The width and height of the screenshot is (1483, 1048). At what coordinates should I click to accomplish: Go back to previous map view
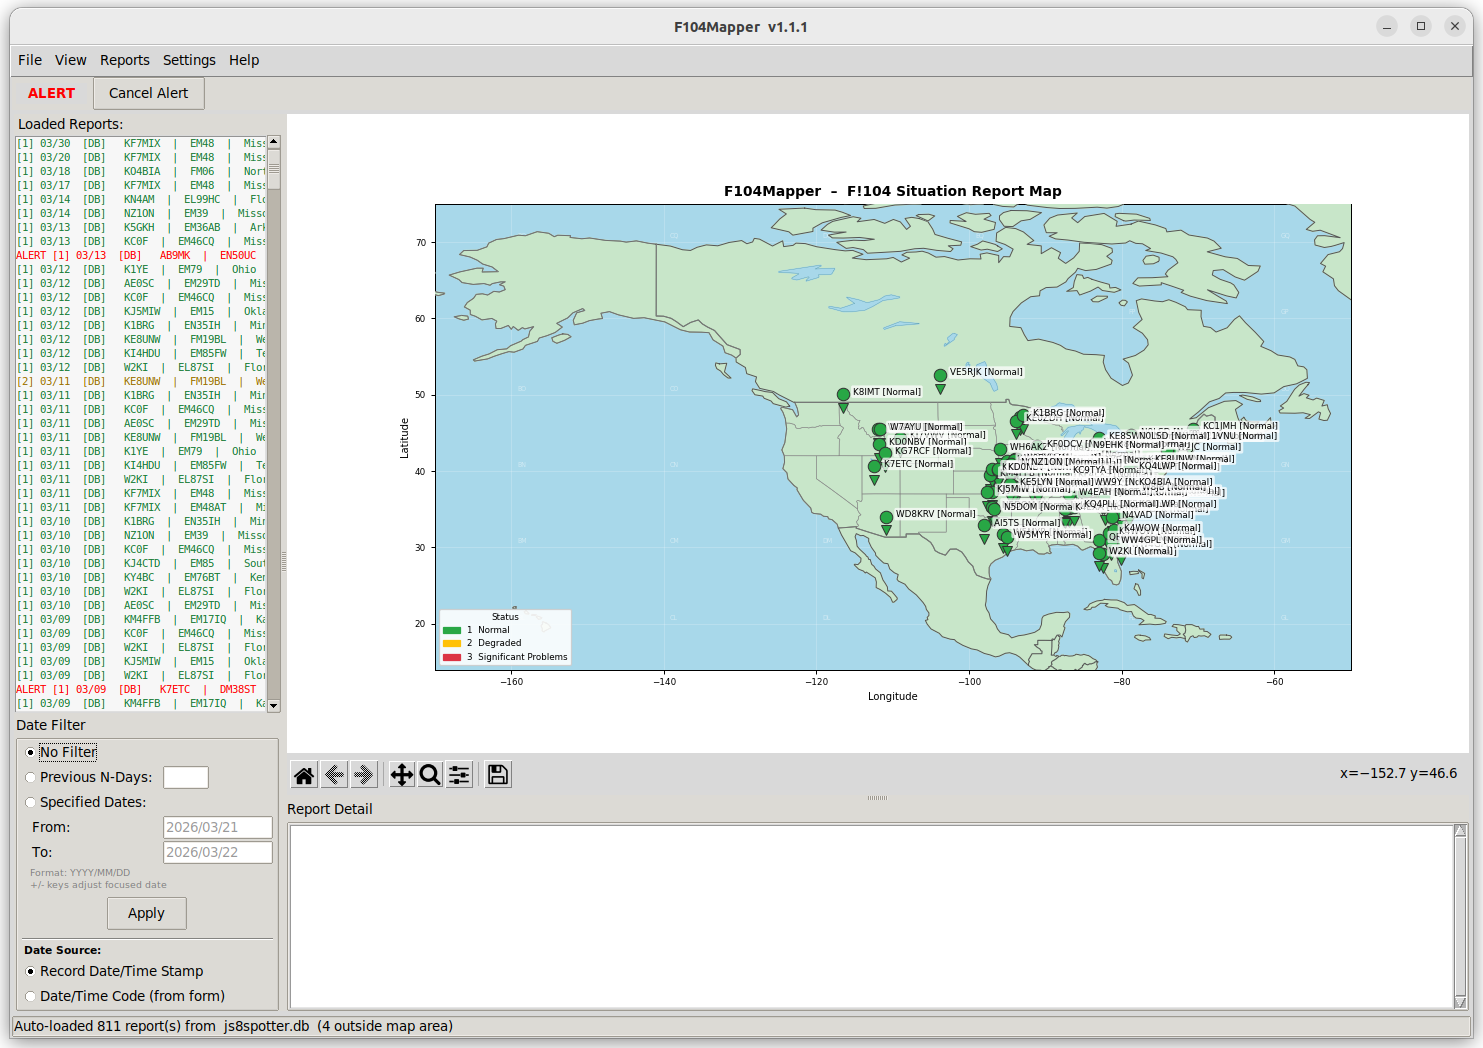pyautogui.click(x=335, y=775)
